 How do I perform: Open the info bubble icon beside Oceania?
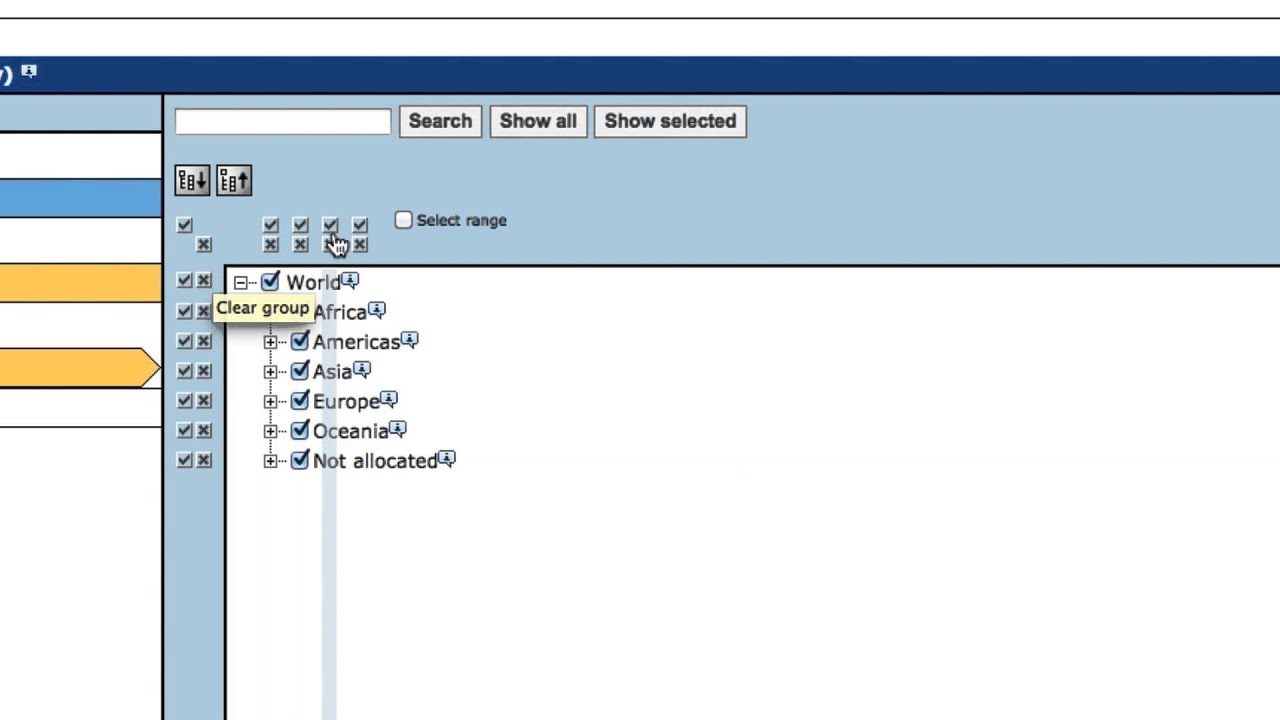coord(398,429)
